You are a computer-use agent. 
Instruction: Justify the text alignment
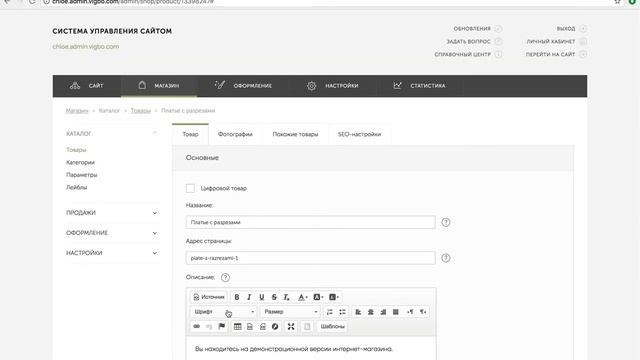pyautogui.click(x=396, y=312)
